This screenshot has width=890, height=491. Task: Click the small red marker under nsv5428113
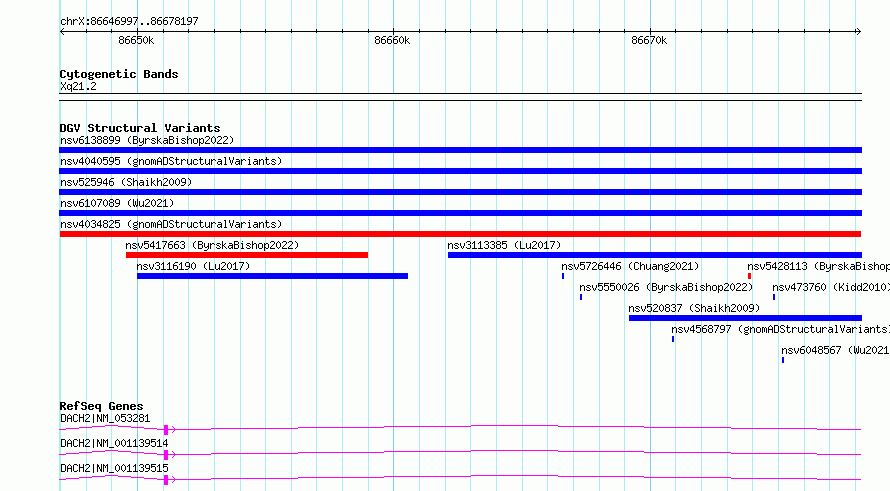coord(749,276)
